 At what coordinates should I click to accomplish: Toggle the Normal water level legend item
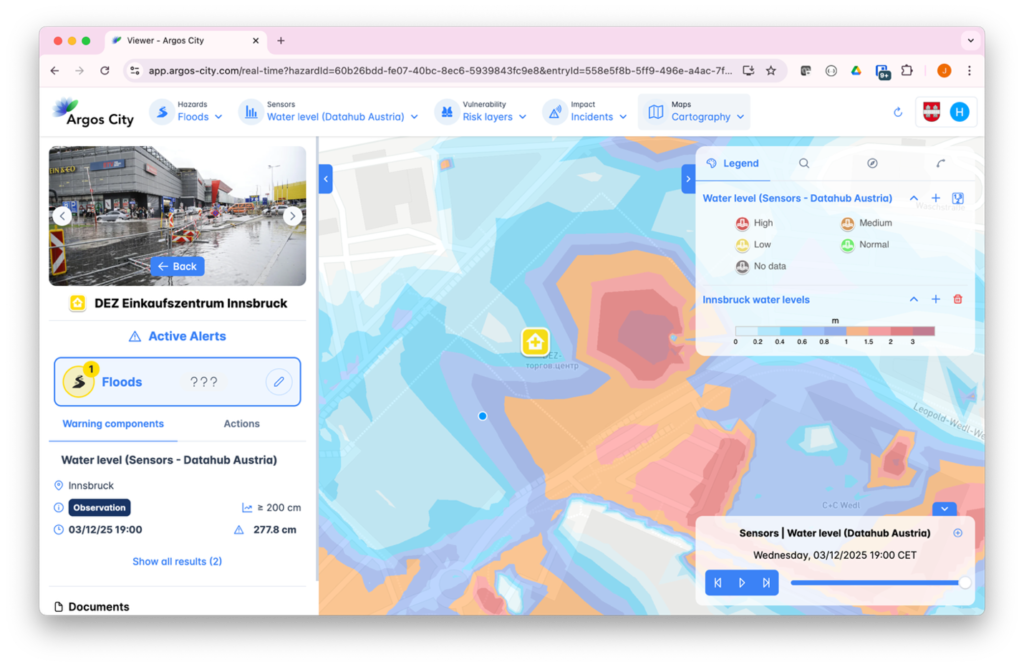tap(847, 245)
